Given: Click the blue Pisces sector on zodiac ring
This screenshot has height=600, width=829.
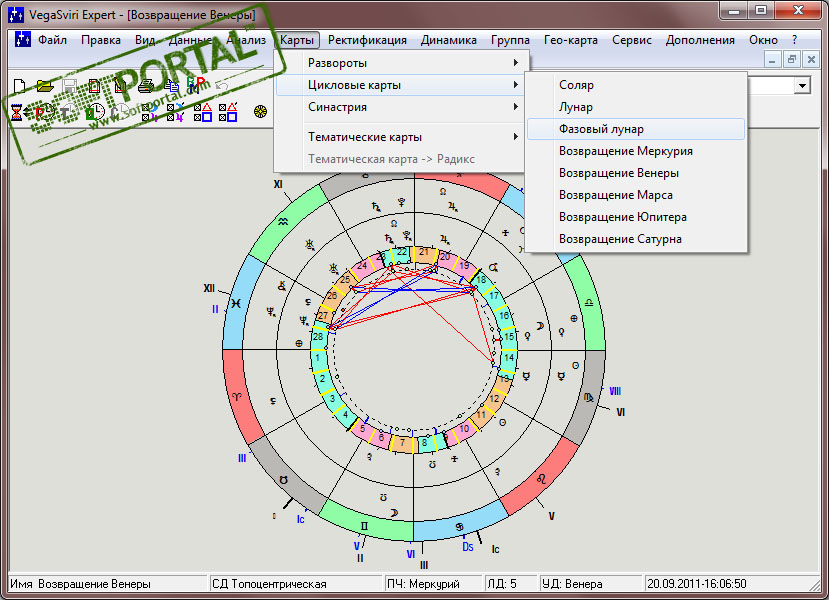Looking at the screenshot, I should point(236,303).
